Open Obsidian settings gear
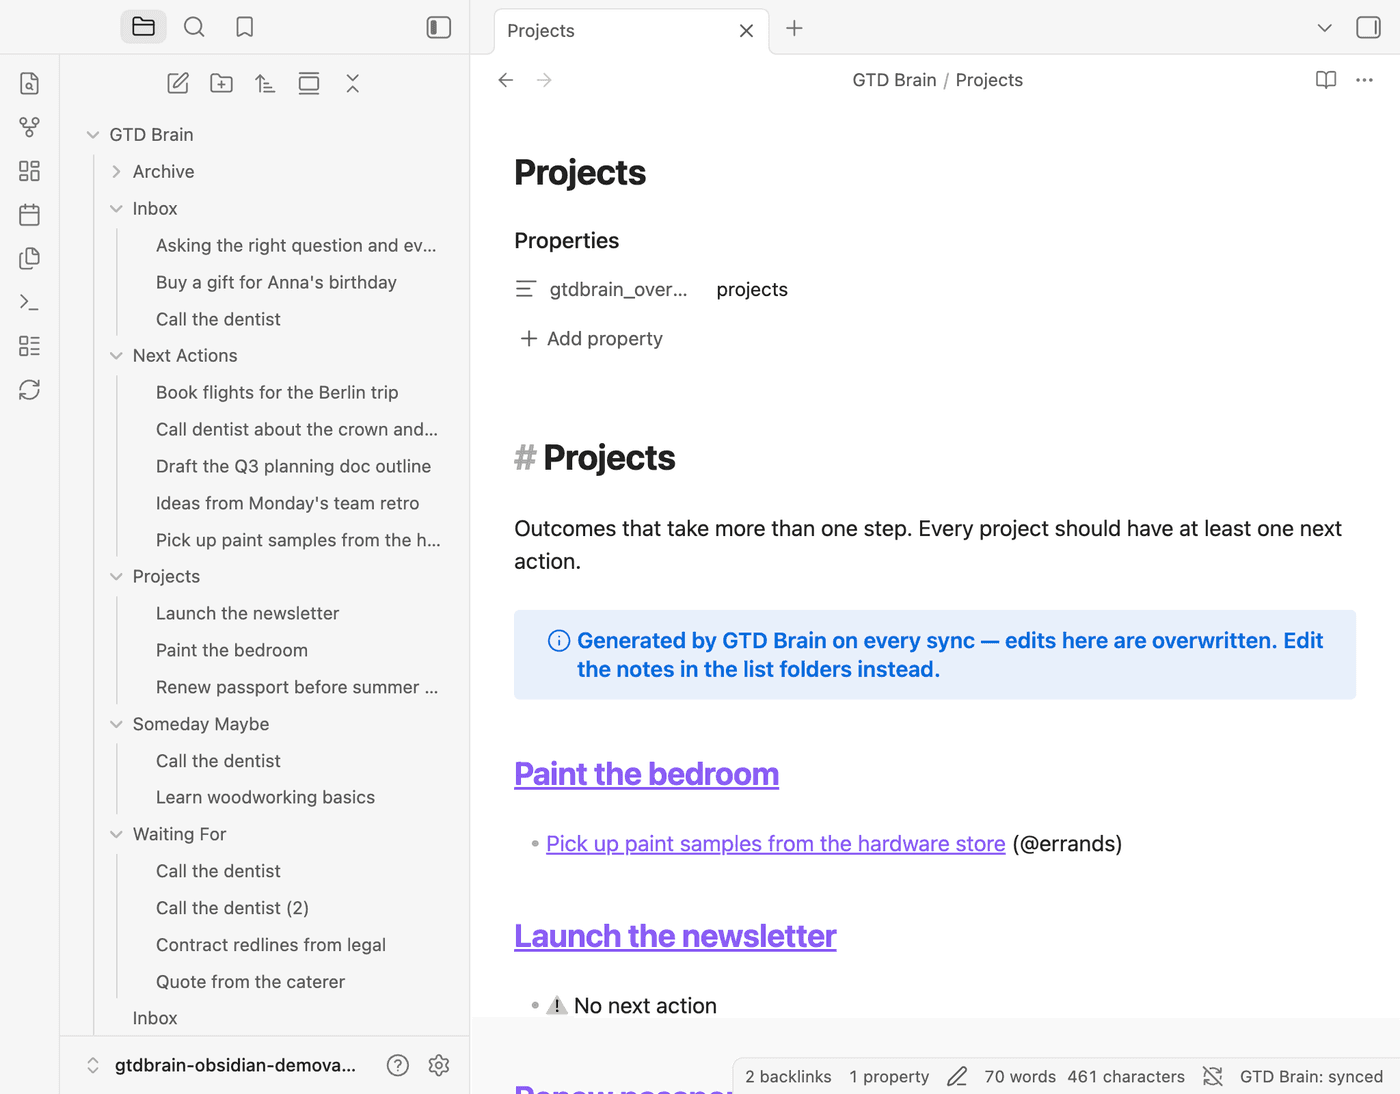1400x1094 pixels. coord(439,1065)
